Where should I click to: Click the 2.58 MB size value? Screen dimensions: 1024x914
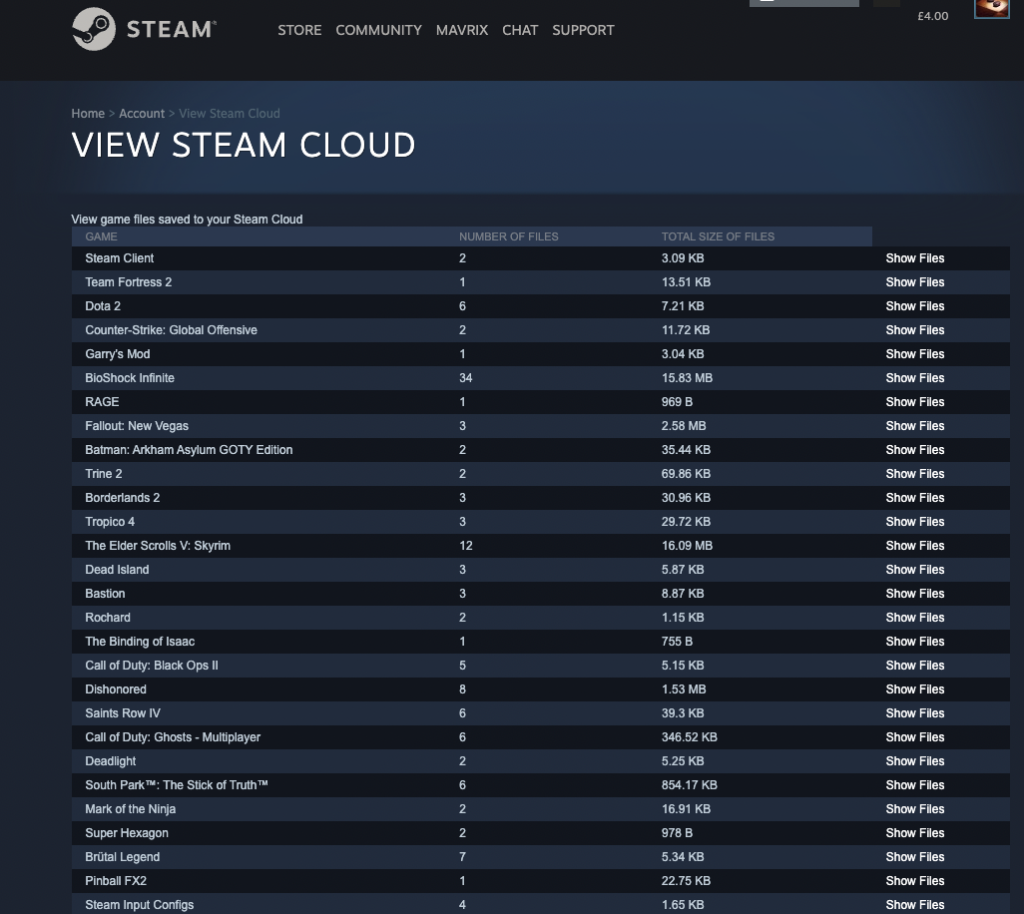point(684,426)
